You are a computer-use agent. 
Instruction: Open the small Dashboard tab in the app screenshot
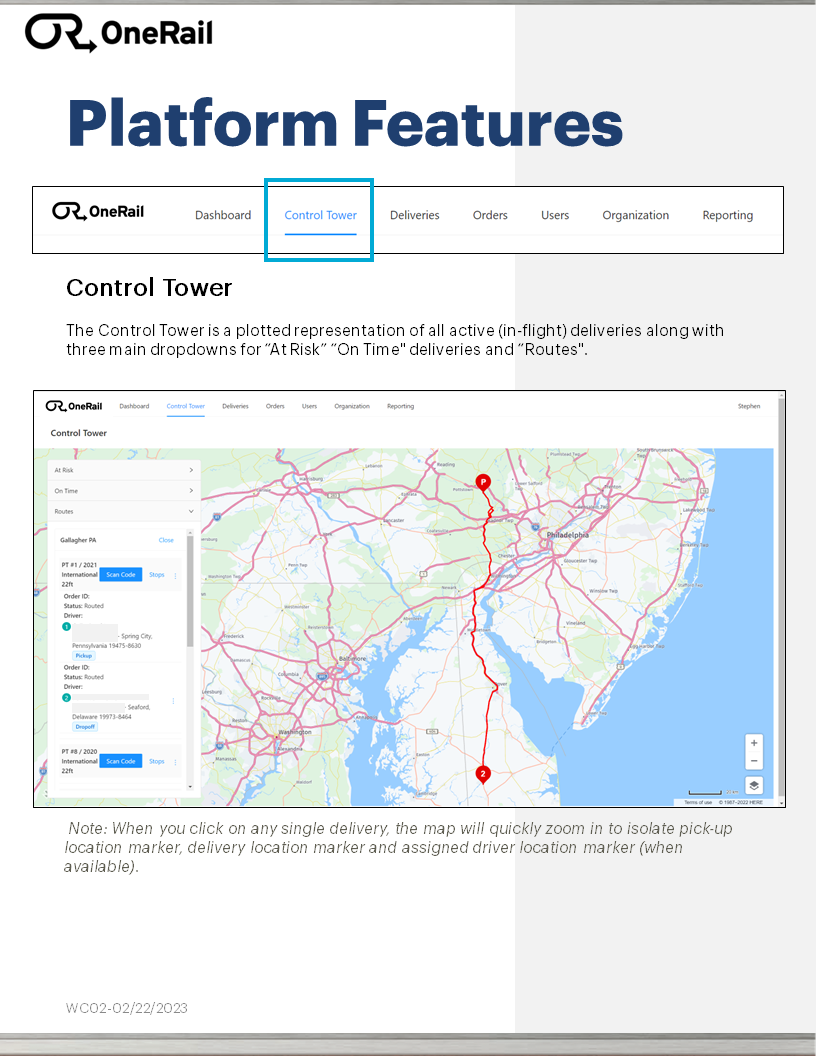(134, 406)
